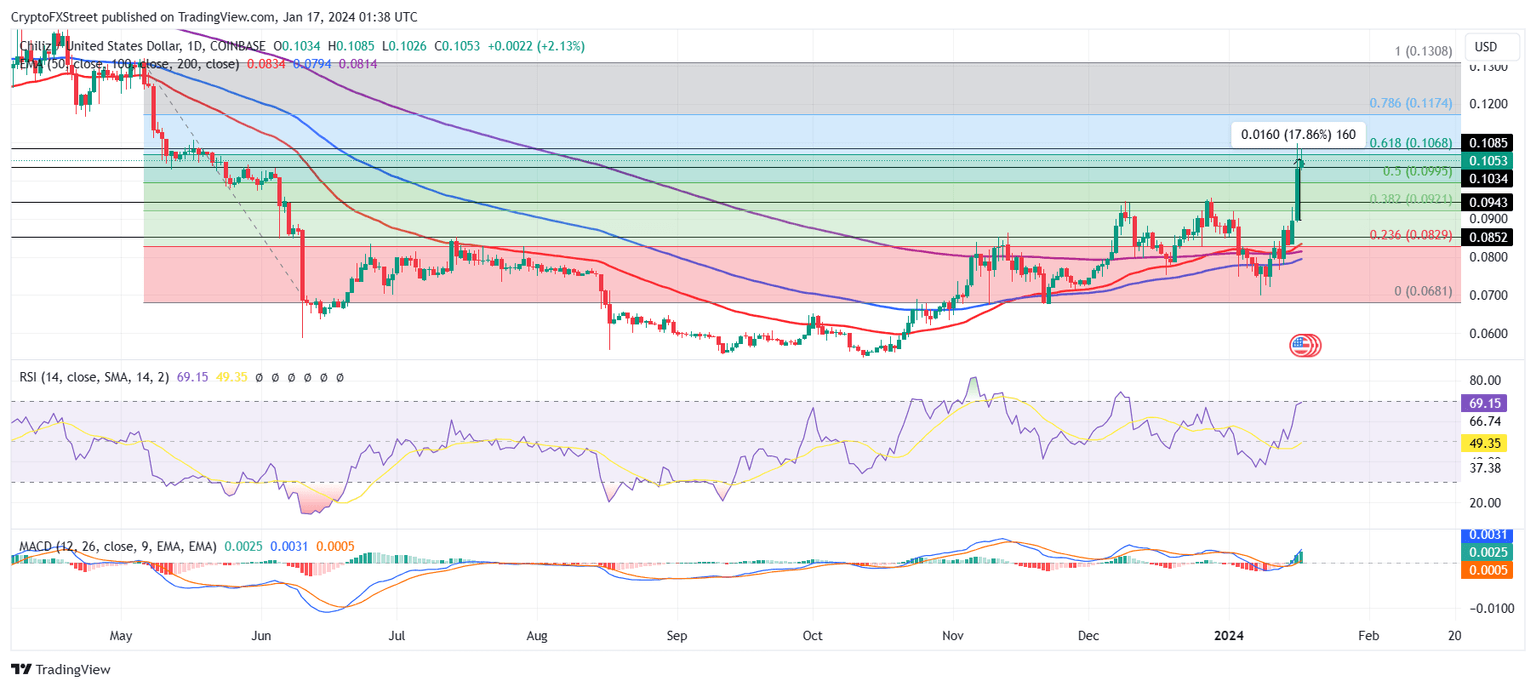This screenshot has width=1536, height=688.
Task: Click the Fibonacci level label 0 (0.0681)
Action: click(x=1421, y=291)
